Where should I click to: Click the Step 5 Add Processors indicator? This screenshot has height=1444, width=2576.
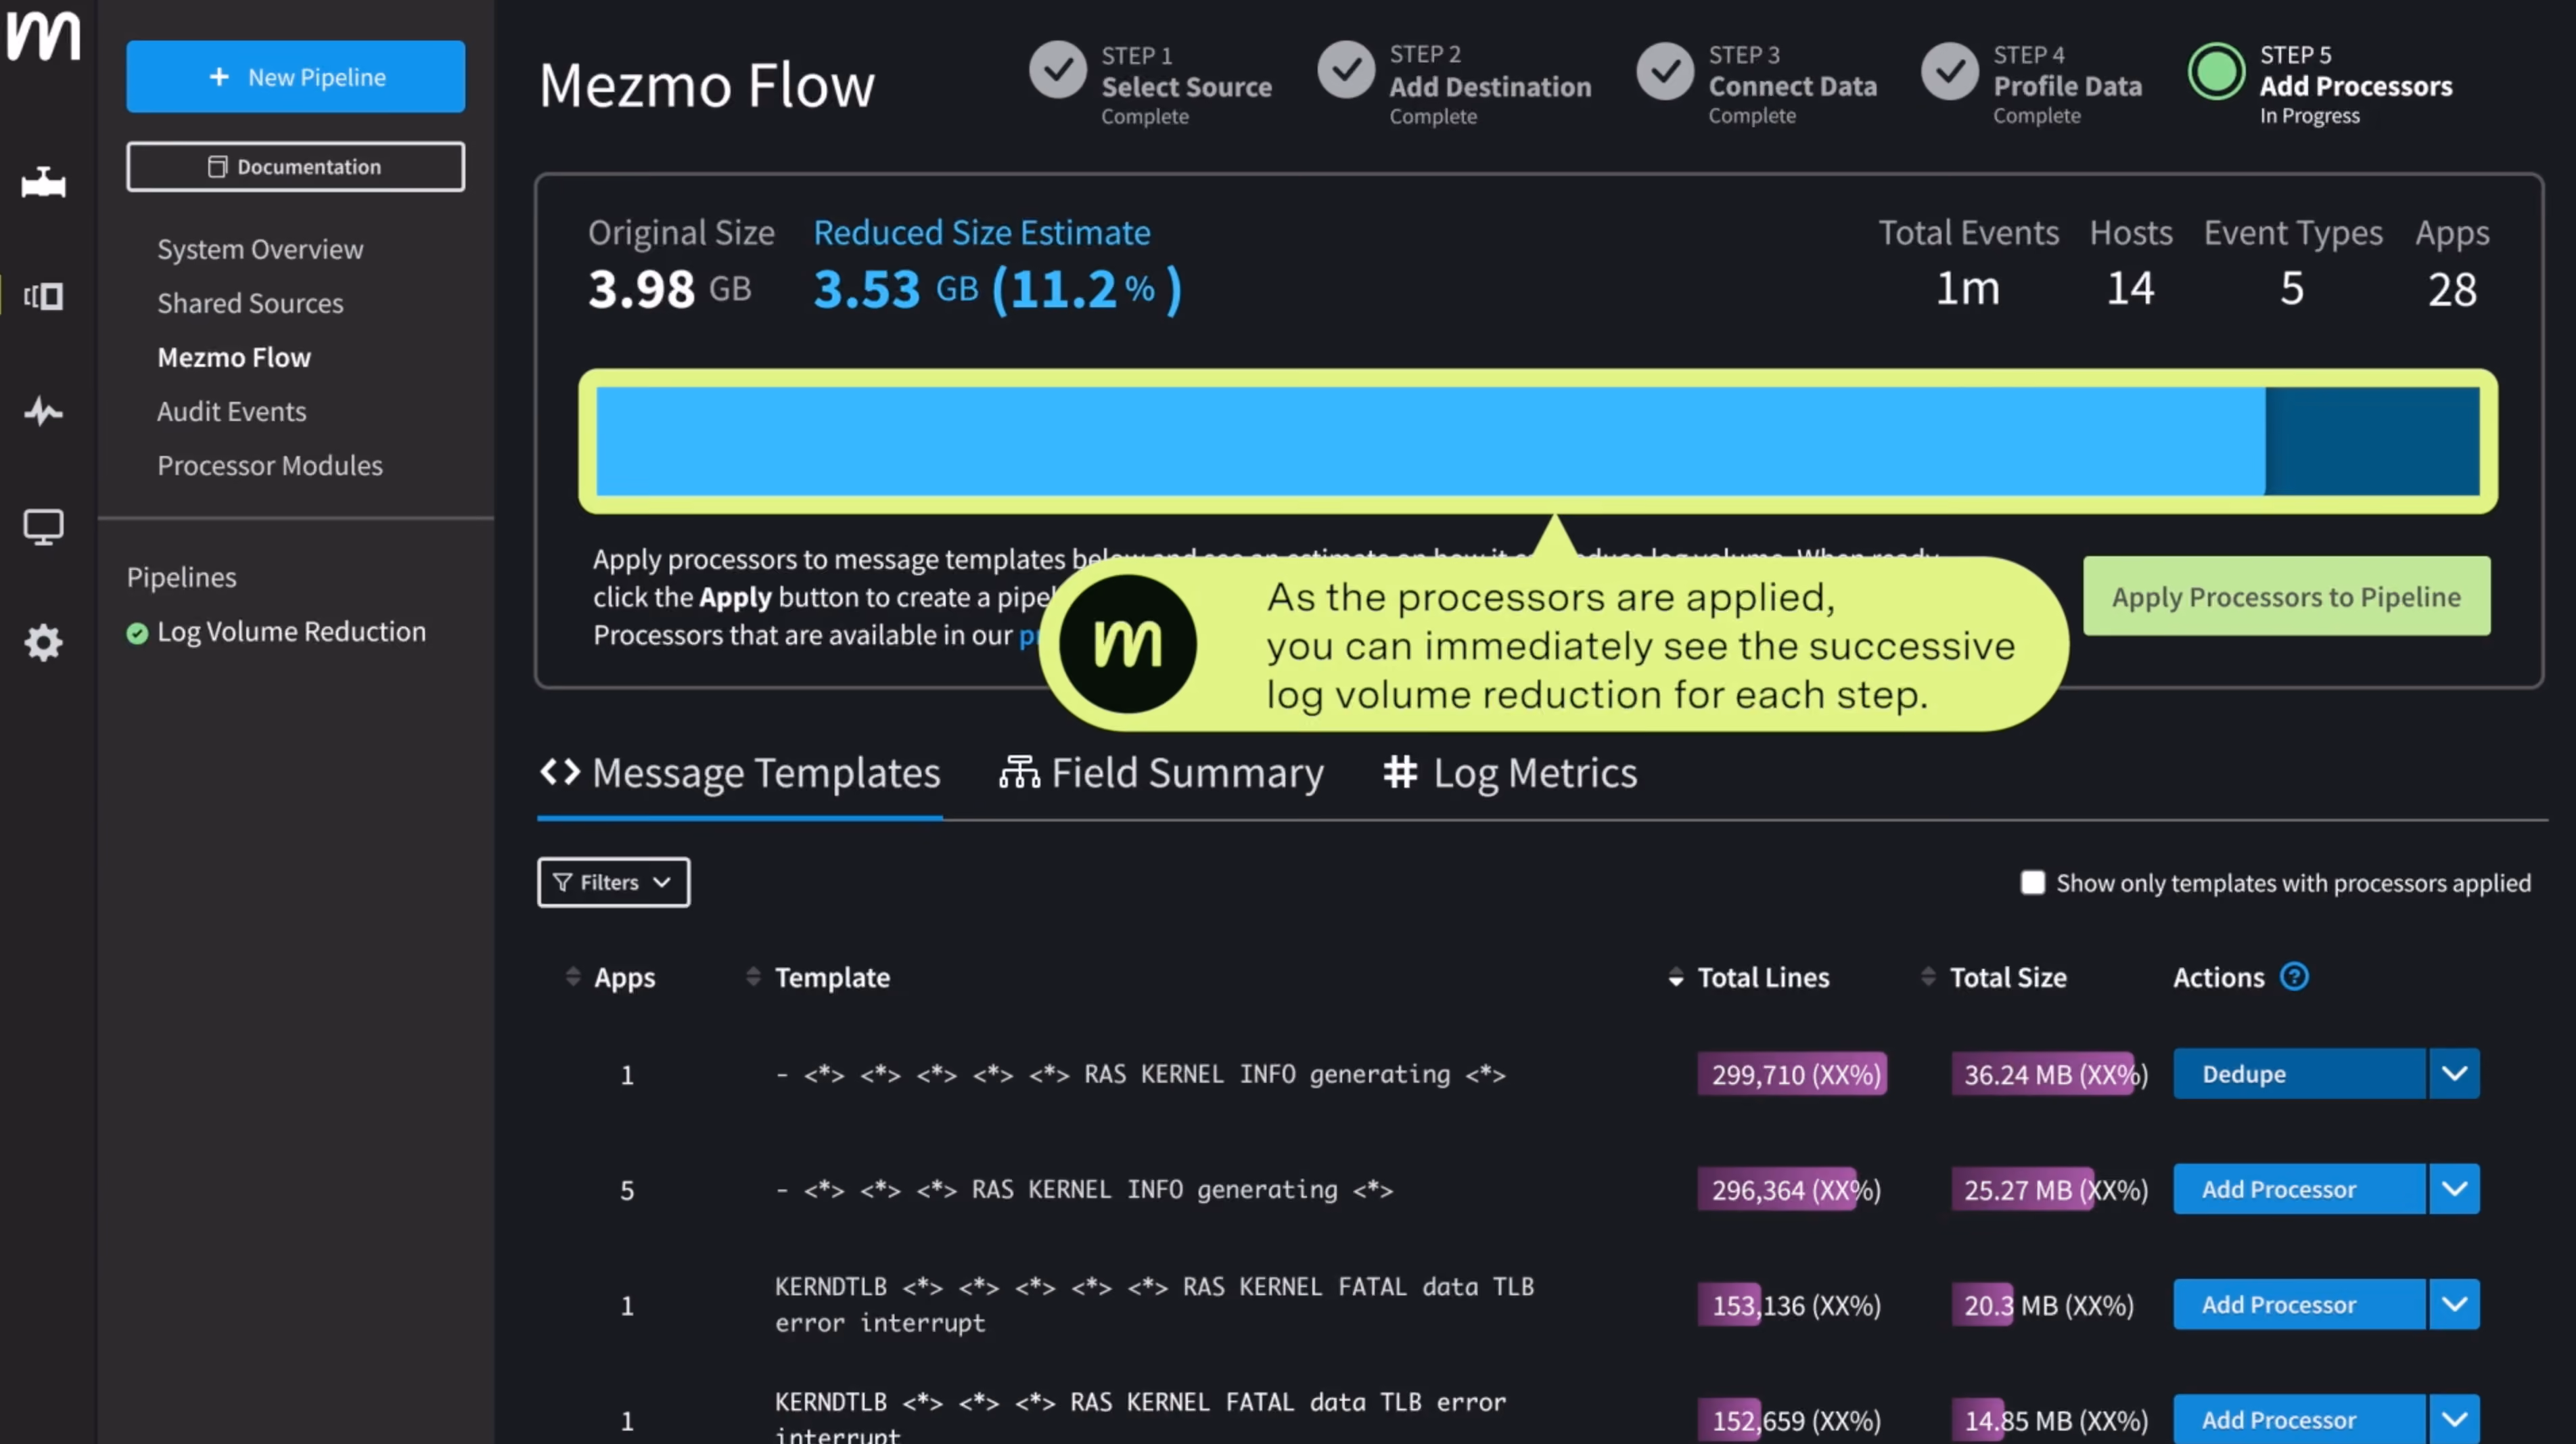(x=2217, y=70)
